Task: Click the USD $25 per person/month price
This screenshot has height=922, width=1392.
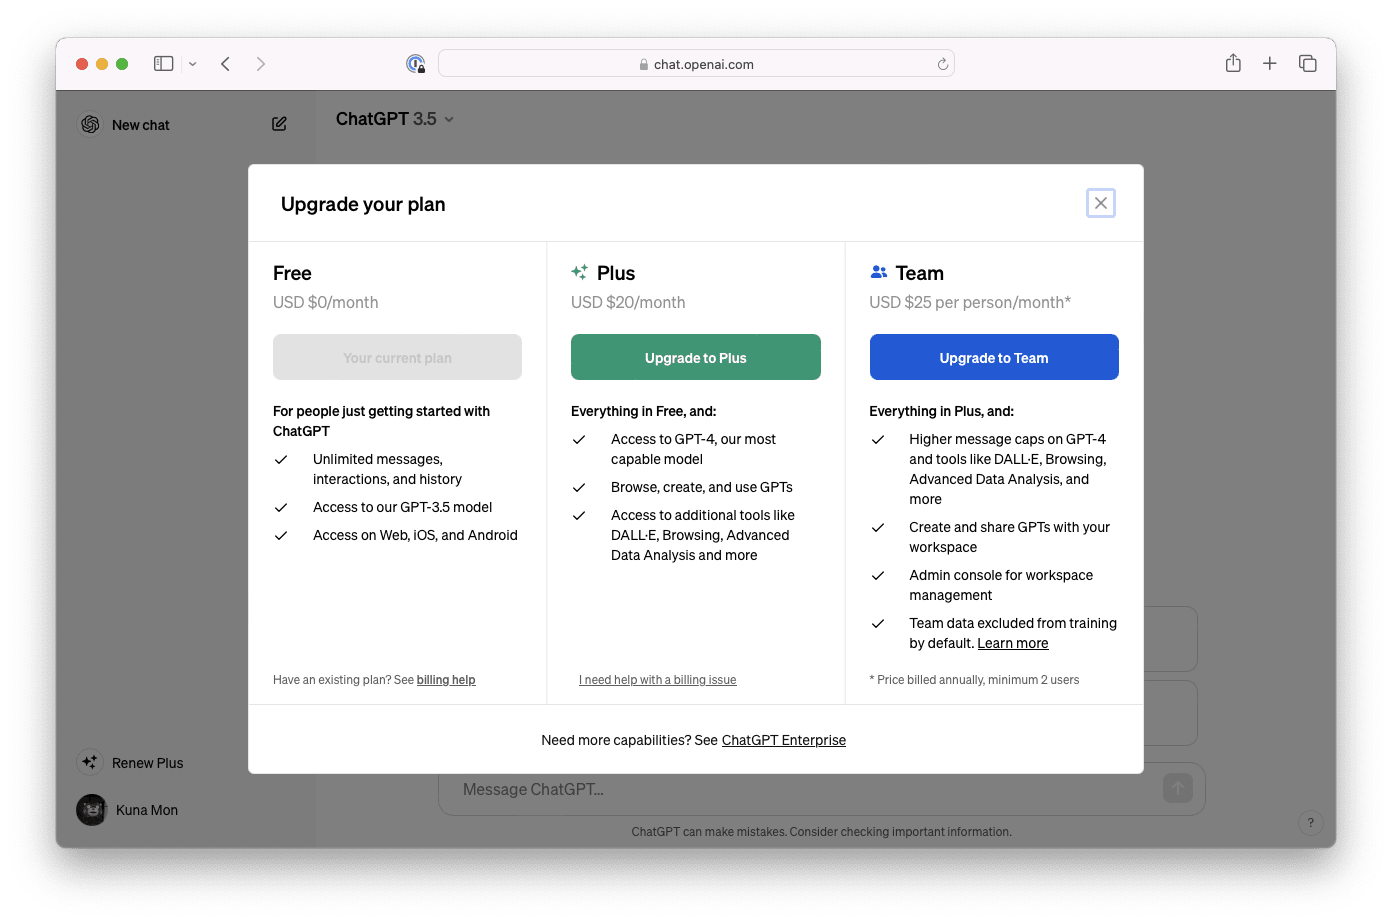Action: (970, 302)
